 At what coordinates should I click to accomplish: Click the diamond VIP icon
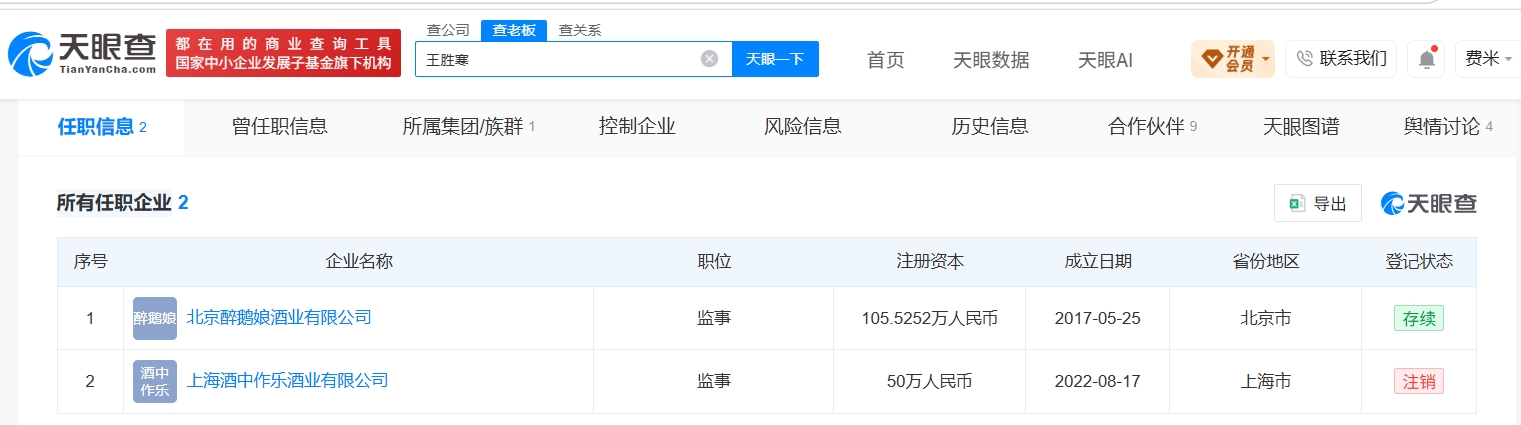point(1212,59)
